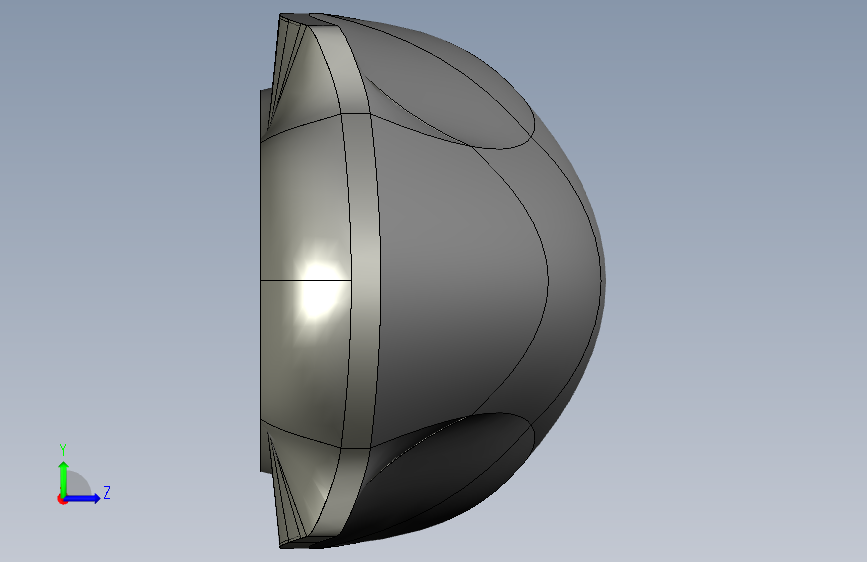867x562 pixels.
Task: Click the blue Z axis arrow
Action: pos(83,498)
